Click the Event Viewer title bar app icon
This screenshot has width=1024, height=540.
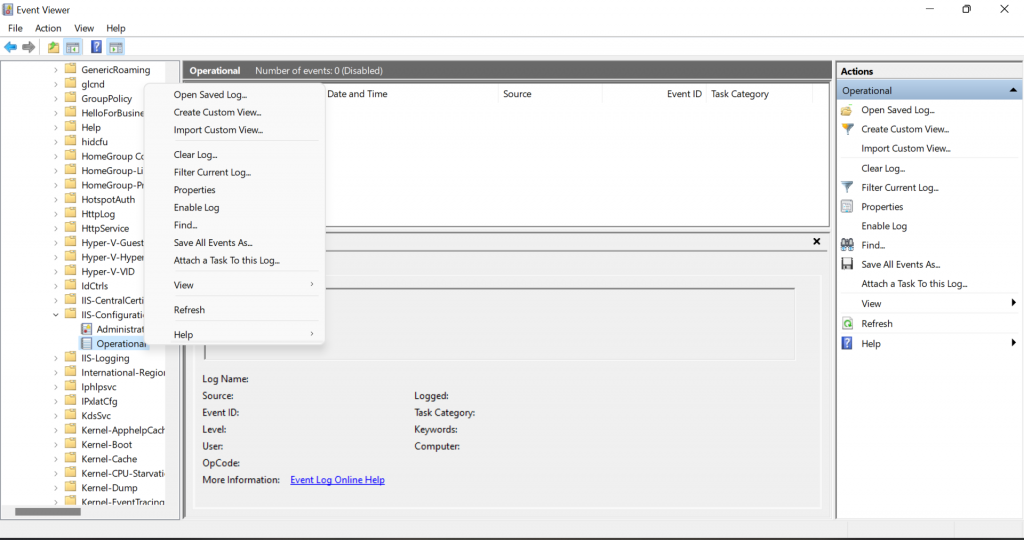tap(8, 10)
